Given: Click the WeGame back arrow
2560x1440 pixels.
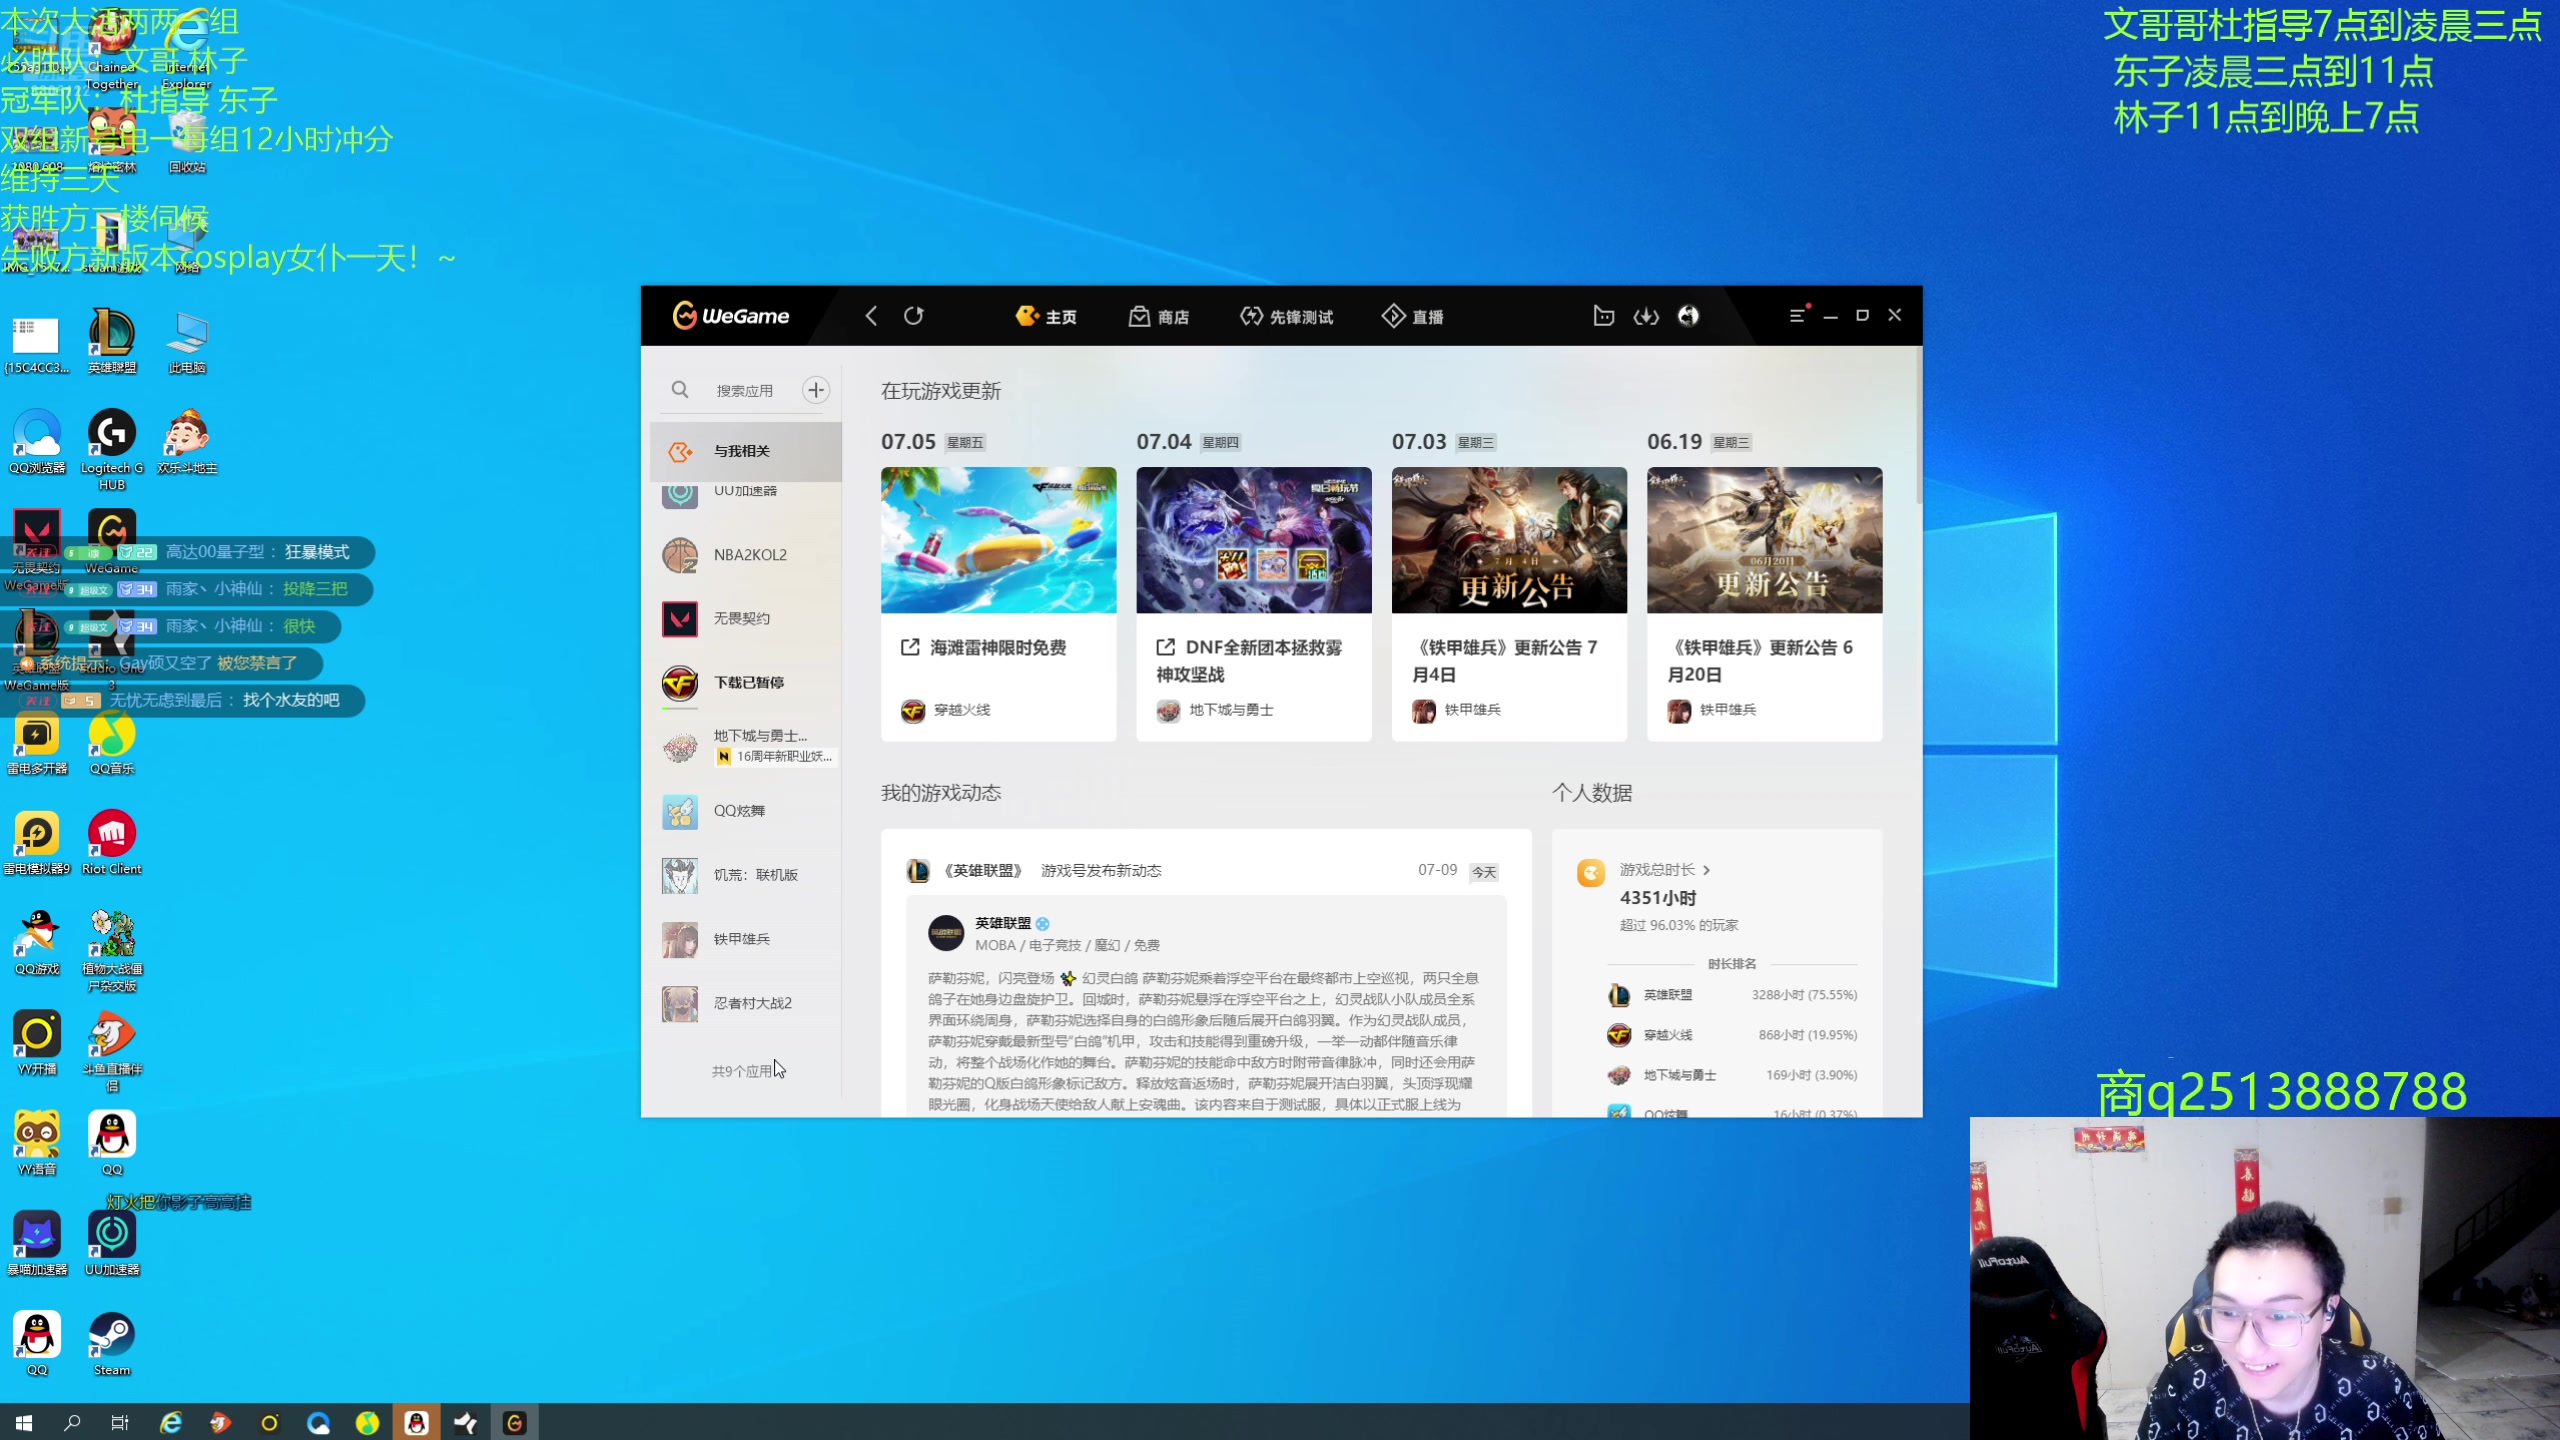Looking at the screenshot, I should pyautogui.click(x=871, y=316).
